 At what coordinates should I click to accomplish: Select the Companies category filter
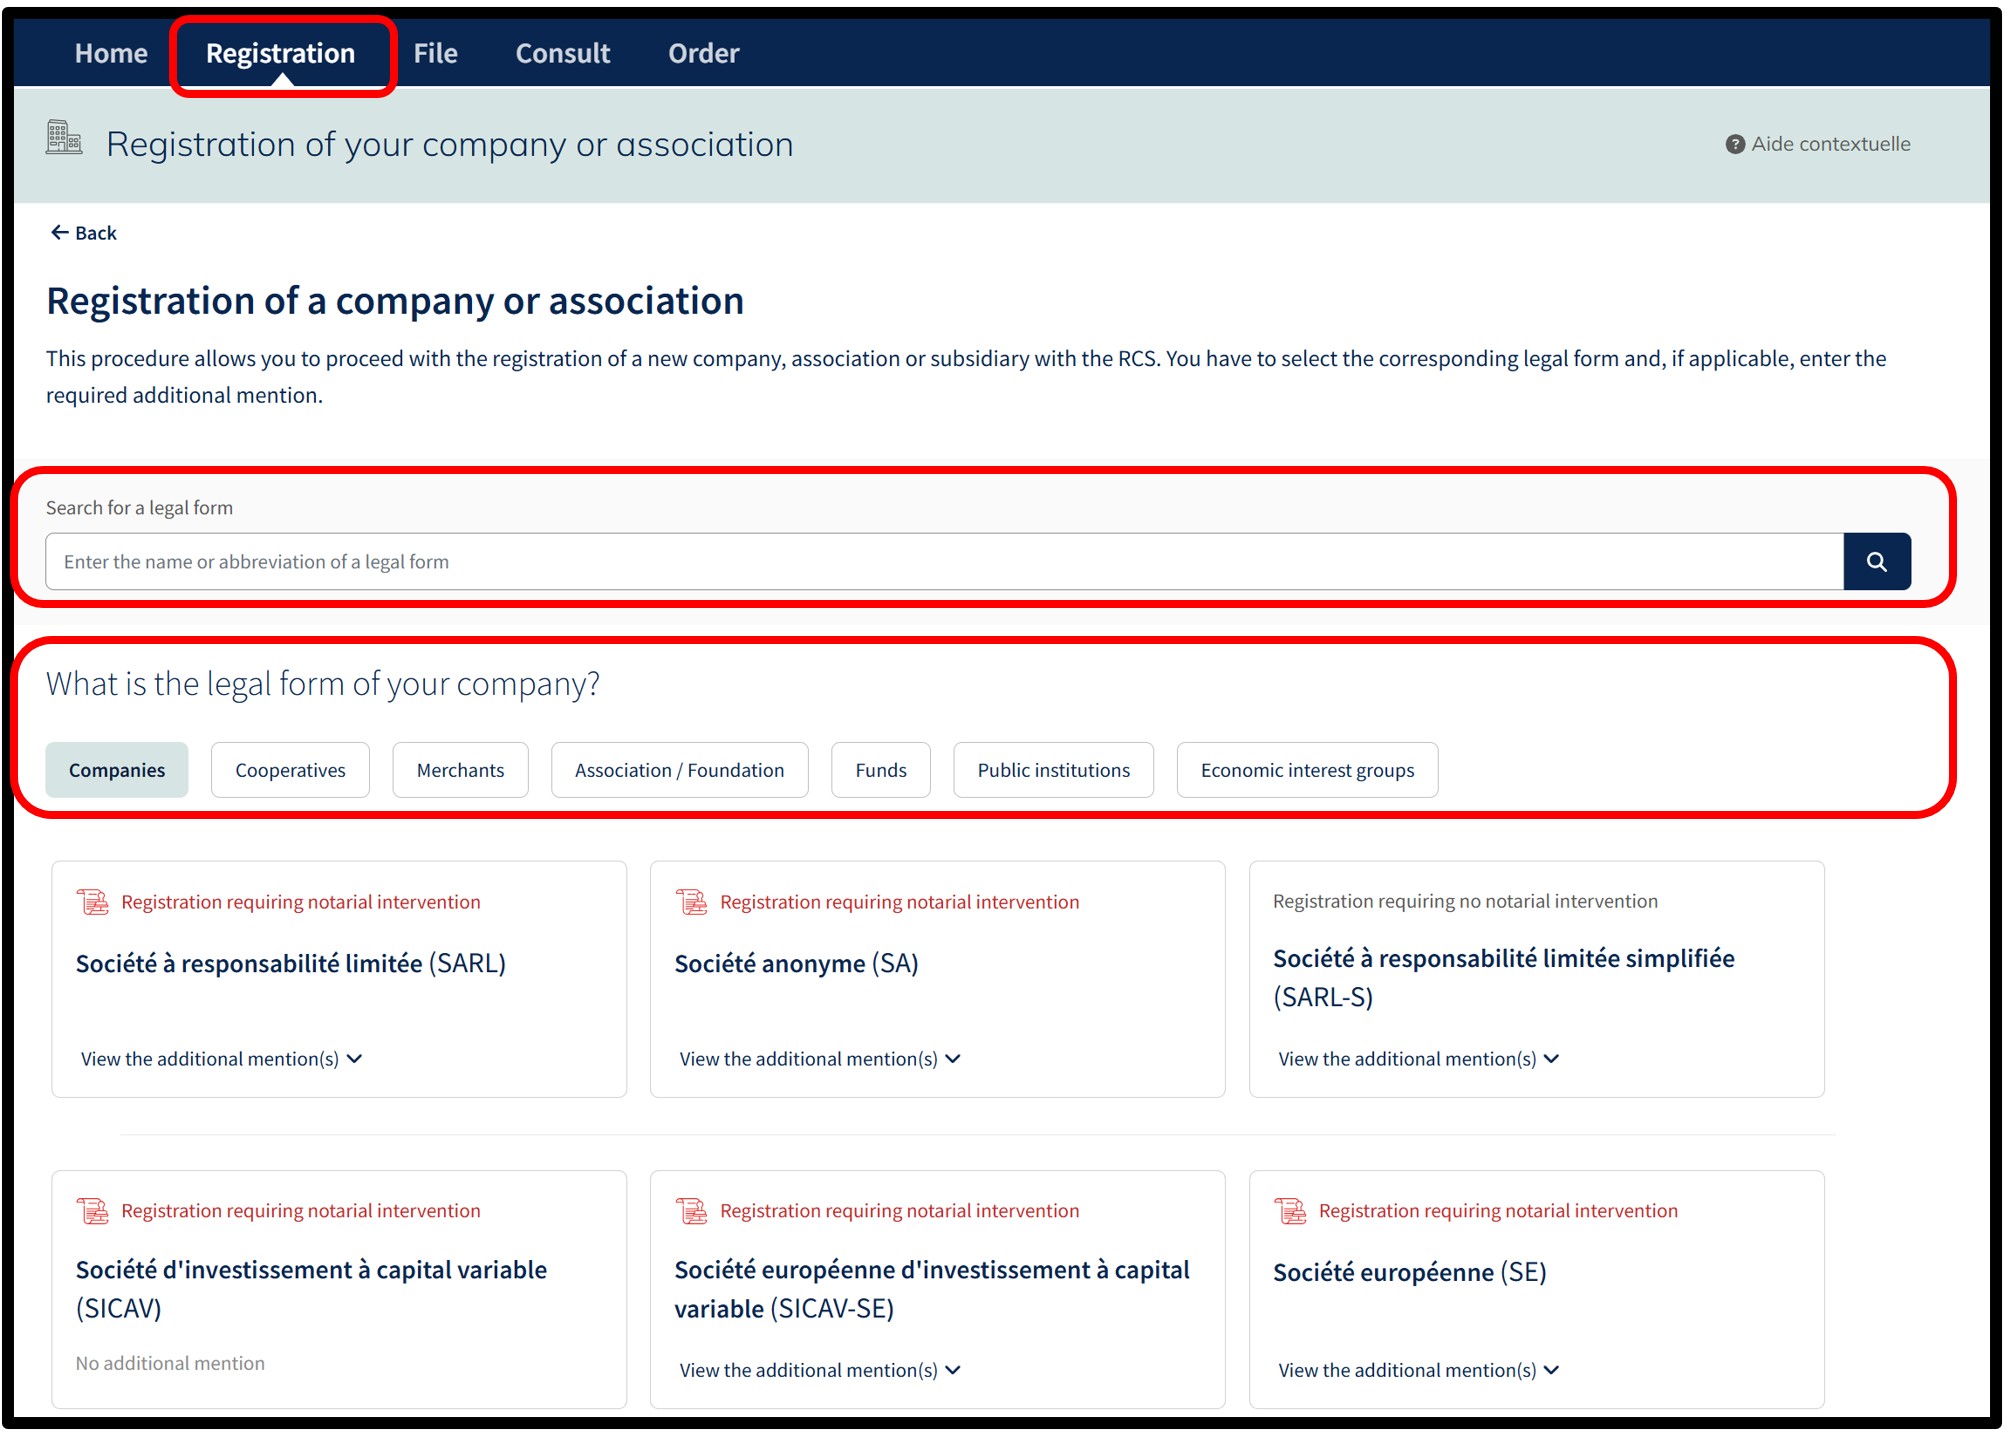coord(117,770)
